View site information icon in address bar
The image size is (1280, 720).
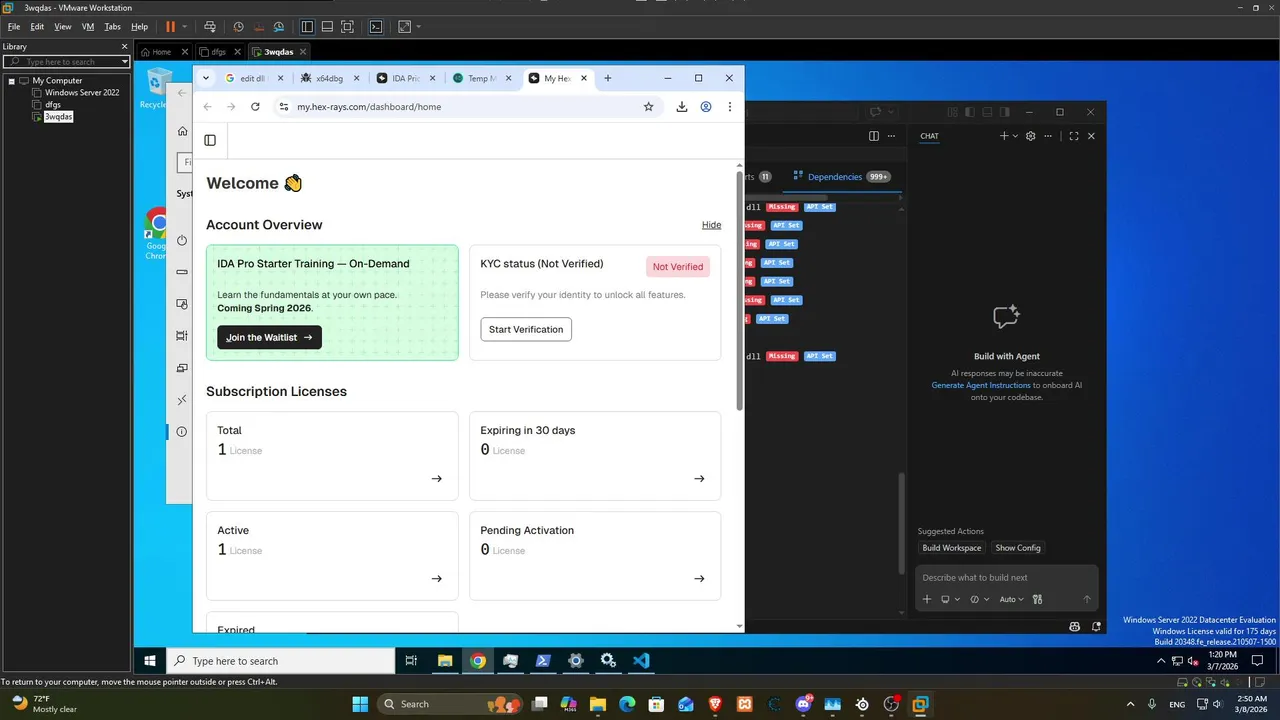pos(284,107)
